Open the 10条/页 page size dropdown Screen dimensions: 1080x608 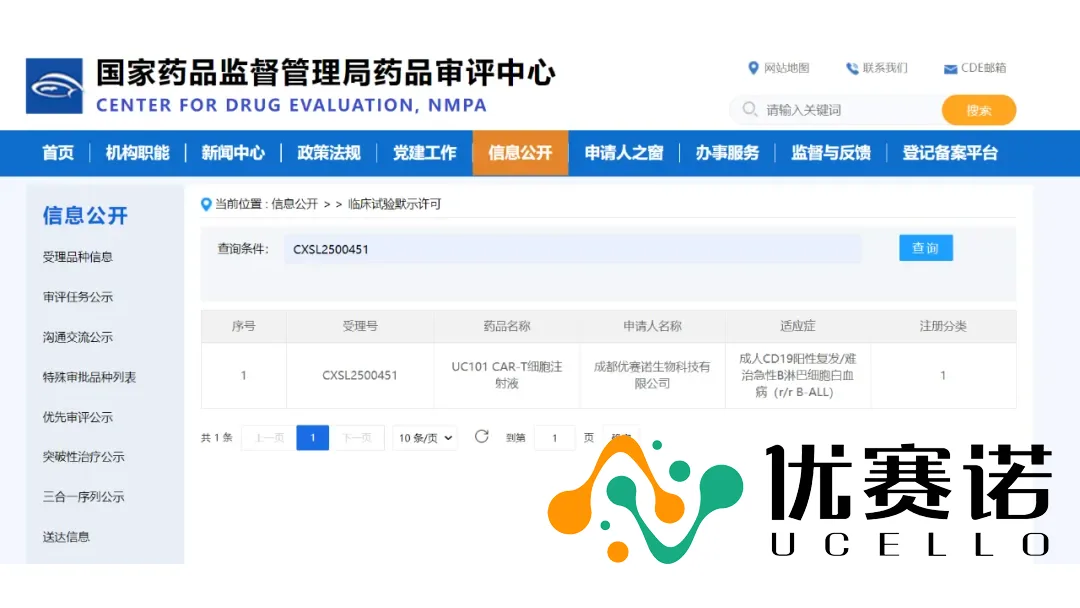(425, 438)
